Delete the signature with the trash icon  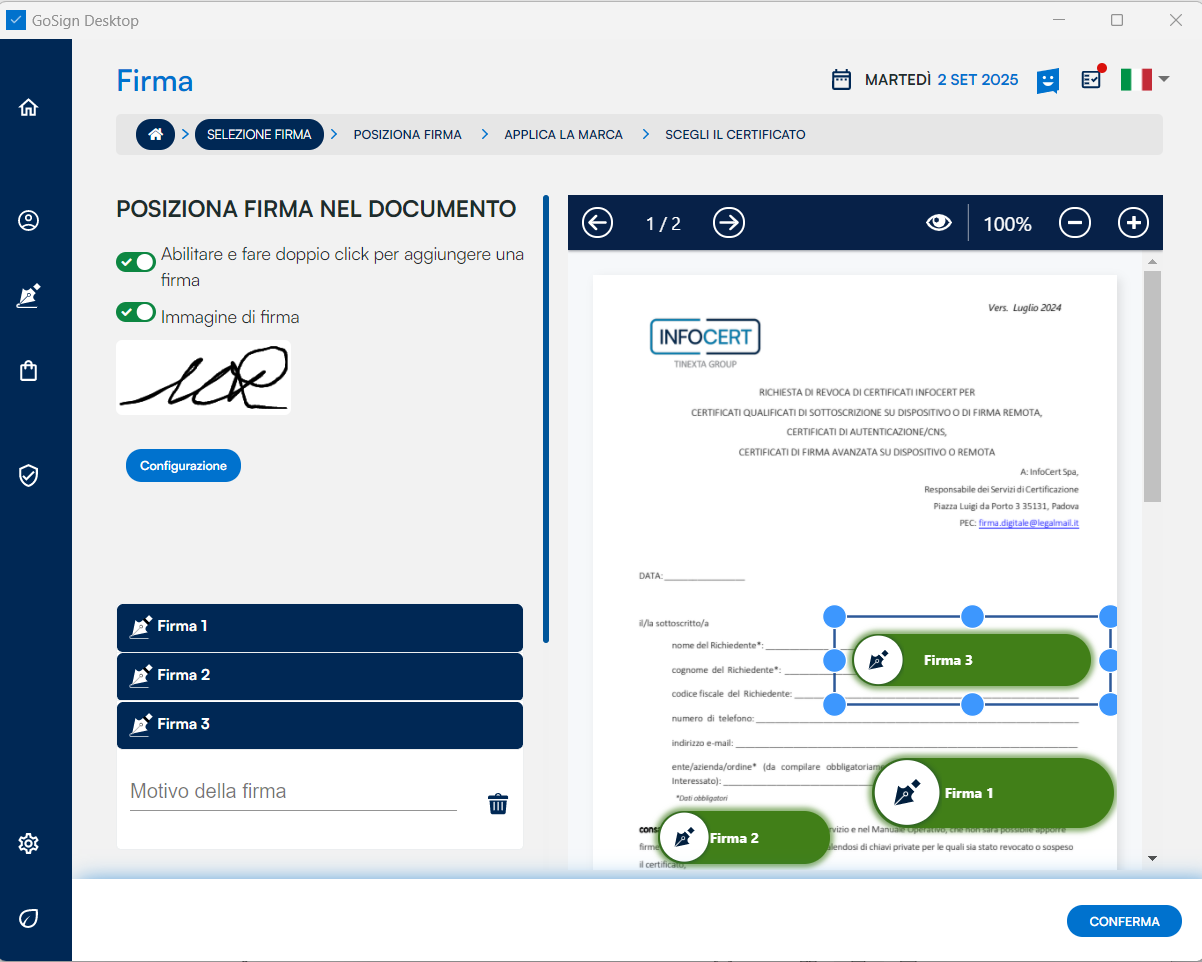click(x=497, y=804)
